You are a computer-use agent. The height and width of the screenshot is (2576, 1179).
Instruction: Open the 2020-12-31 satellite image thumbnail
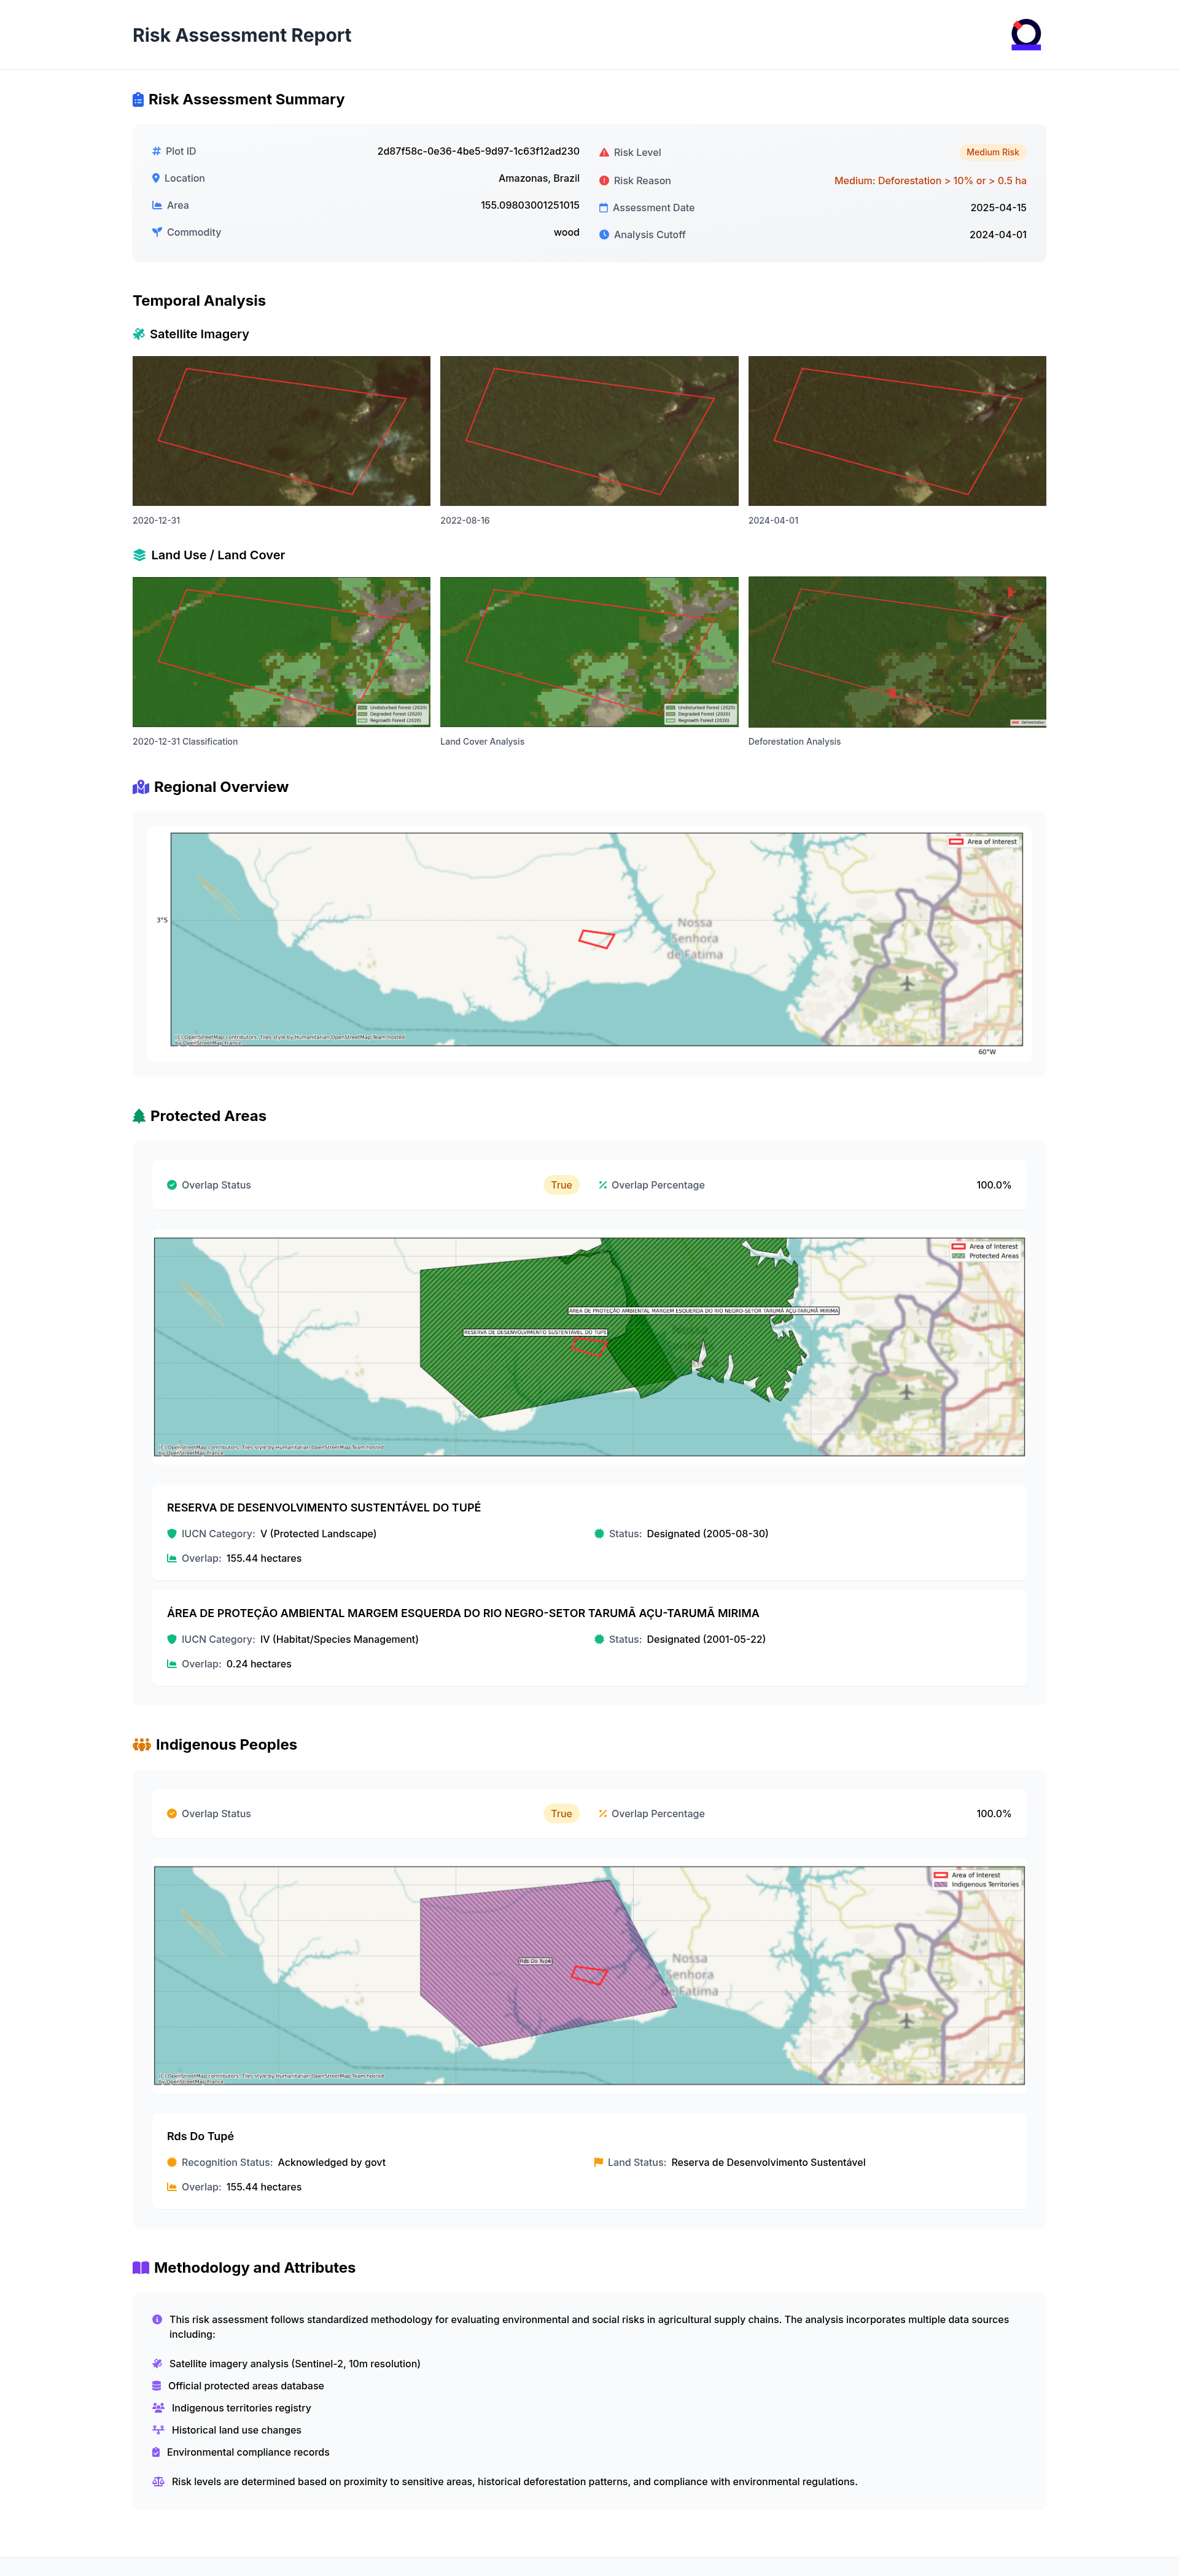[x=281, y=431]
